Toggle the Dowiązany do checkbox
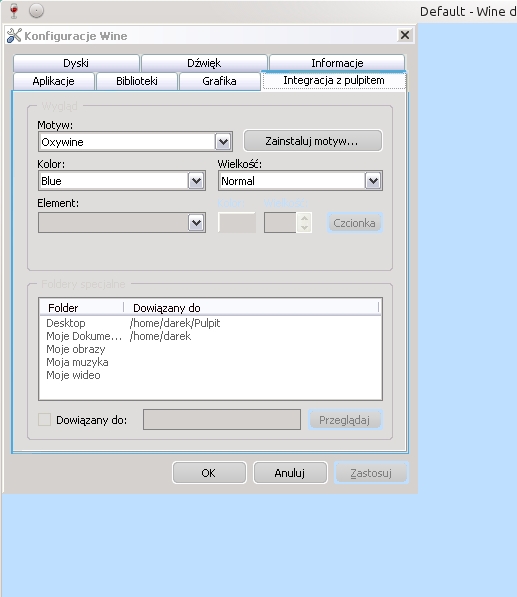Viewport: 517px width, 597px height. pyautogui.click(x=45, y=420)
